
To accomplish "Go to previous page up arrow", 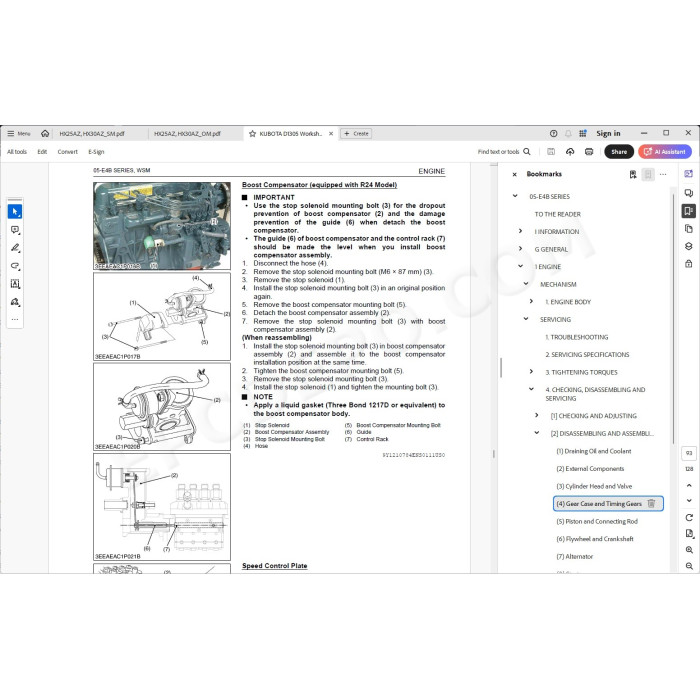I will (689, 485).
